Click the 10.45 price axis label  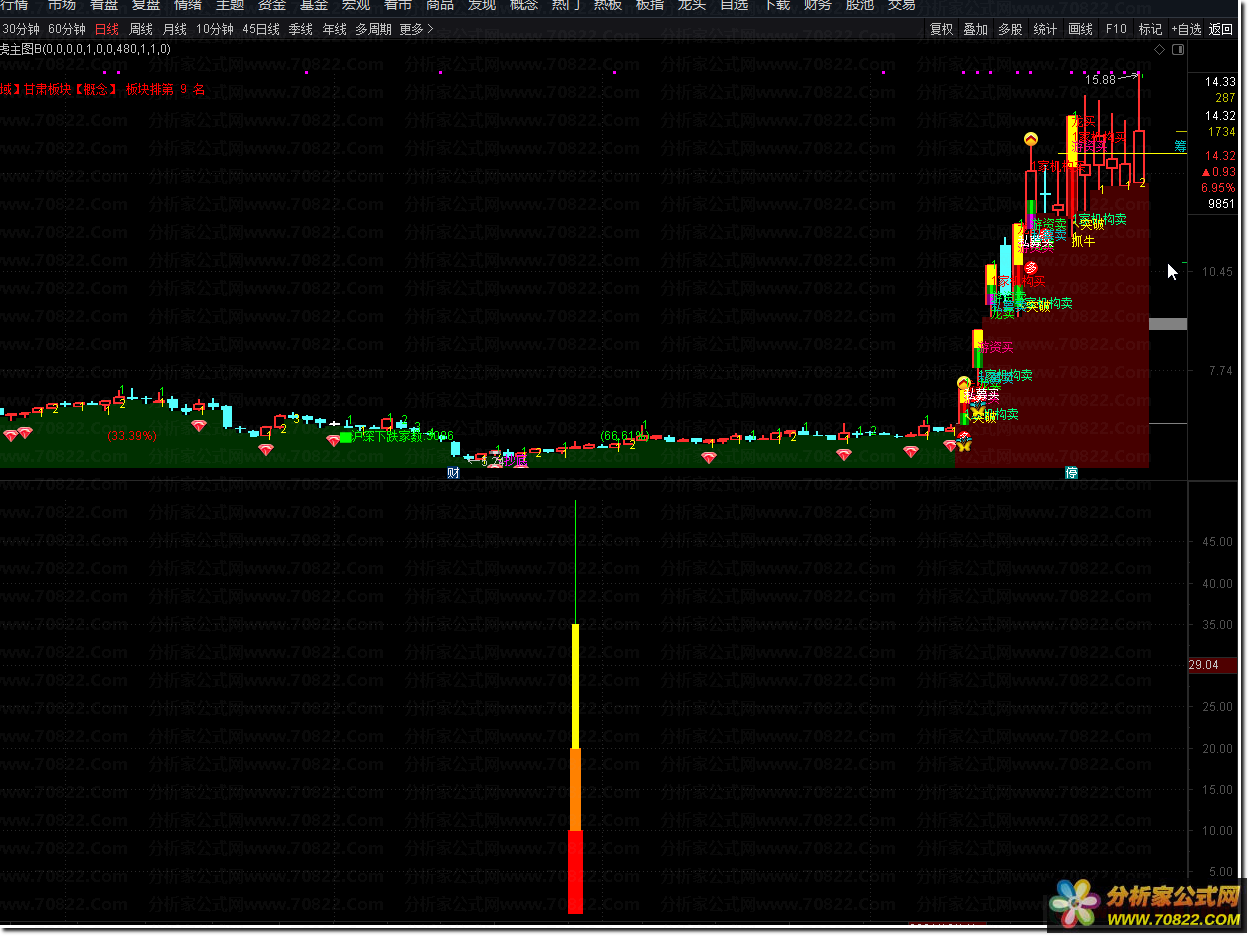1219,272
